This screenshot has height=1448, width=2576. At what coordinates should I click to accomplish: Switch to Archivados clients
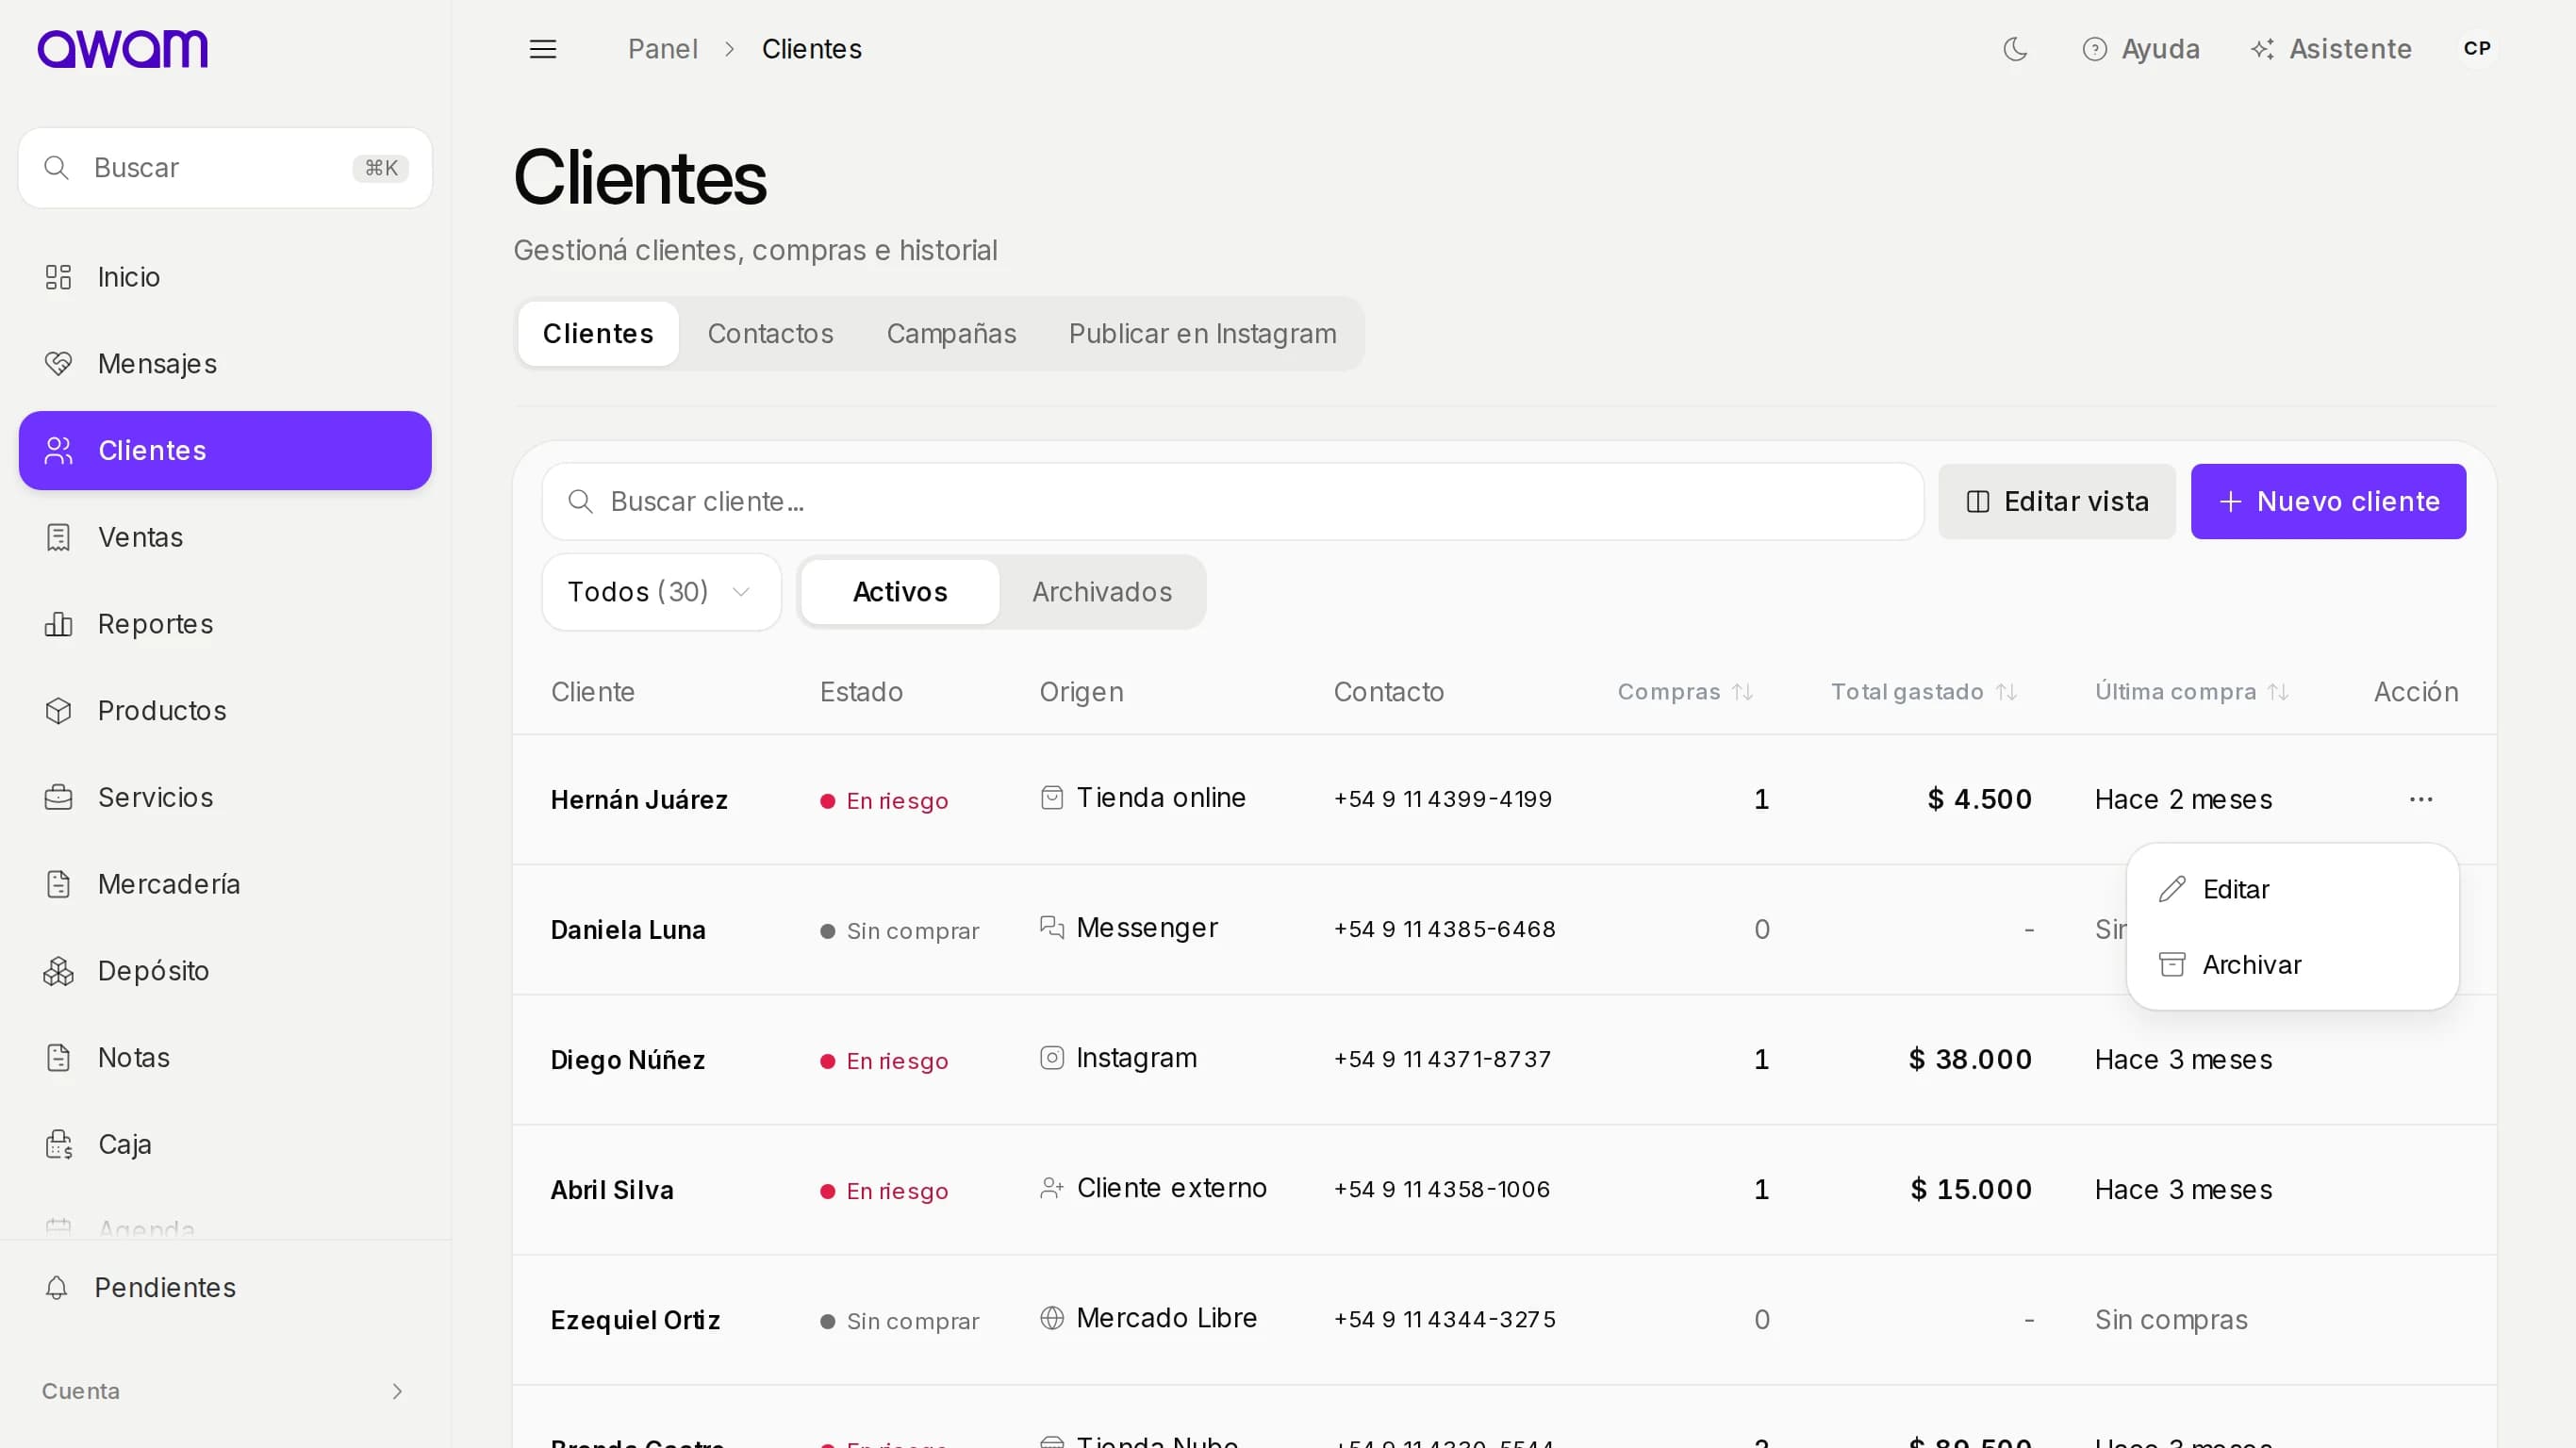(1102, 592)
